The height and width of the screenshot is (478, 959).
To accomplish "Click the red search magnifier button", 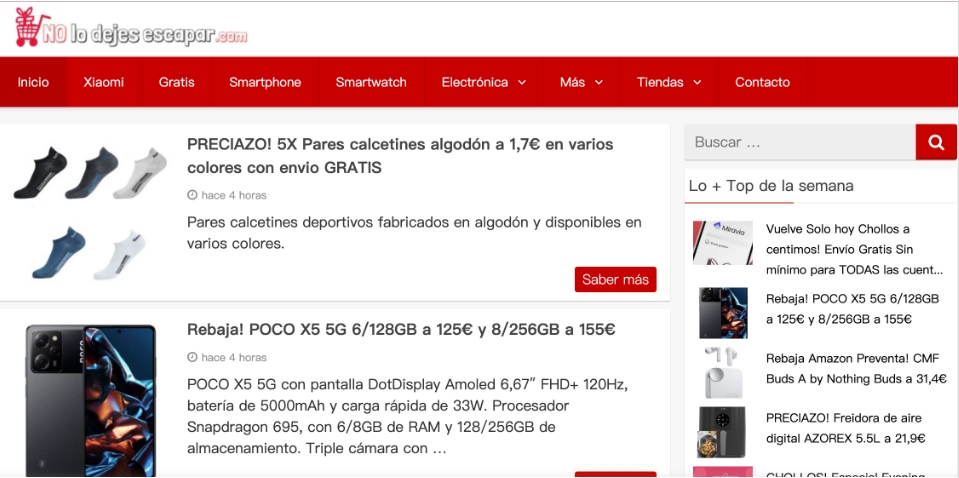I will [x=936, y=142].
